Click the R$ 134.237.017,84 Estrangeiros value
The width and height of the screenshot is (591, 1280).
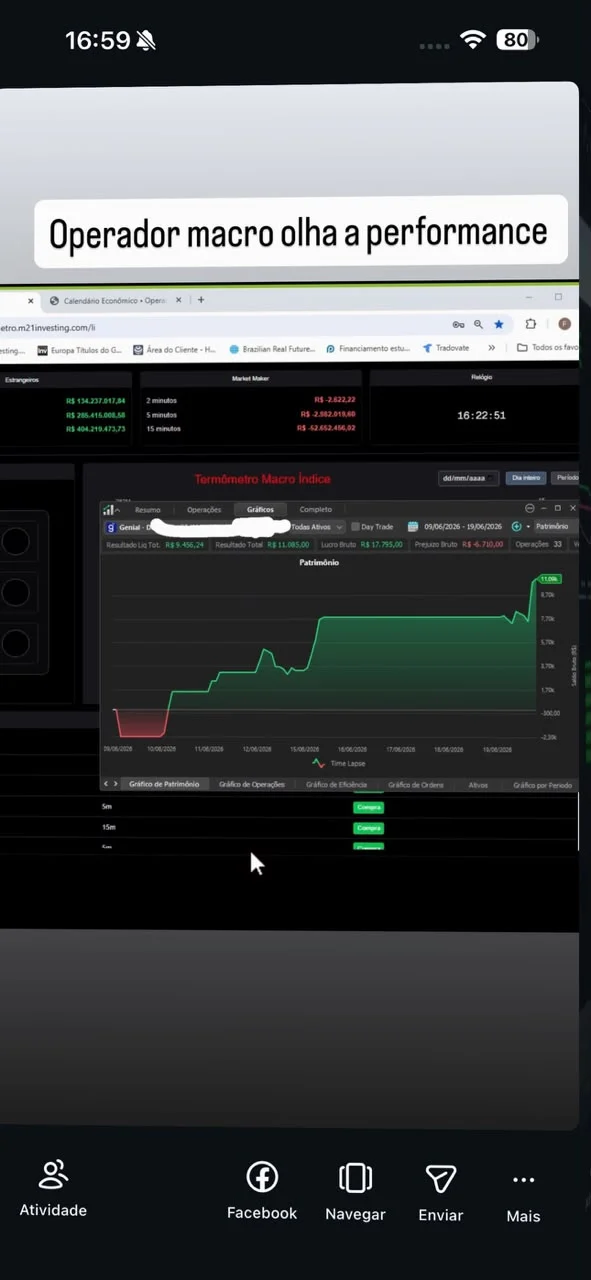pyautogui.click(x=95, y=400)
